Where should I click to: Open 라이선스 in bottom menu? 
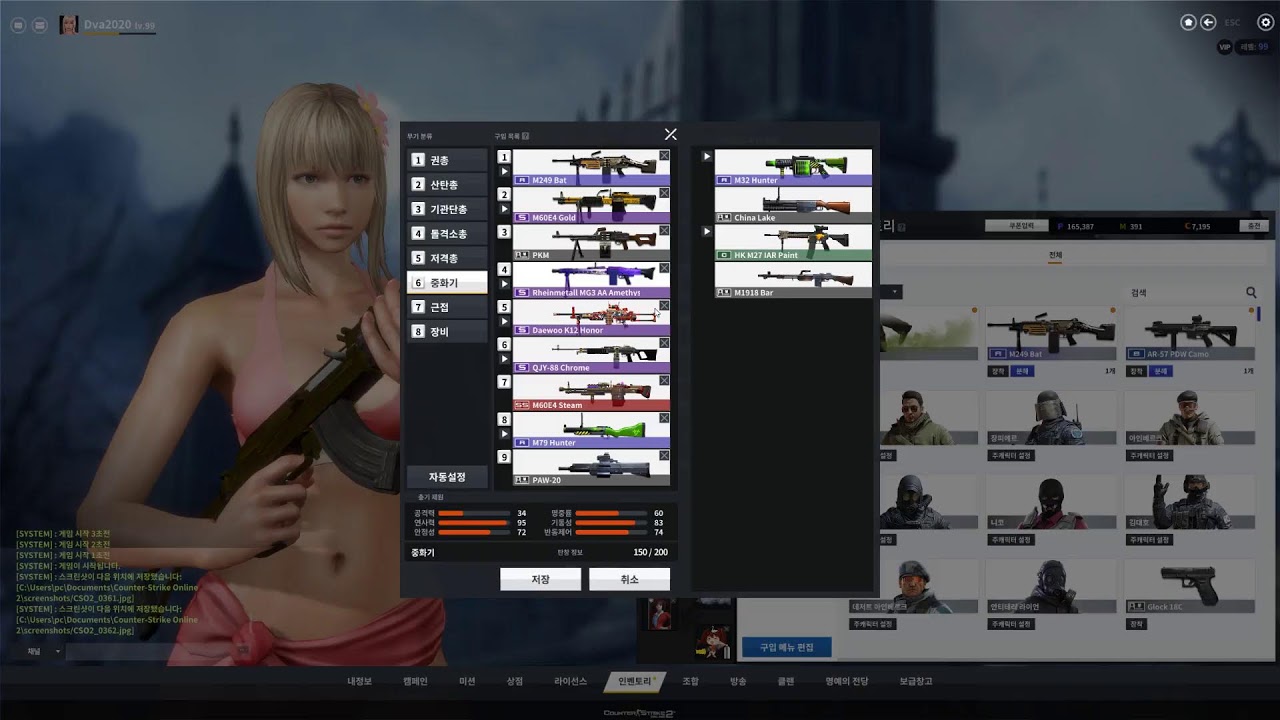(570, 681)
